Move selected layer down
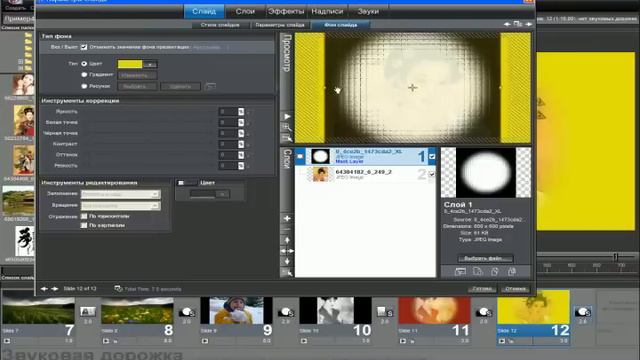 [x=287, y=262]
